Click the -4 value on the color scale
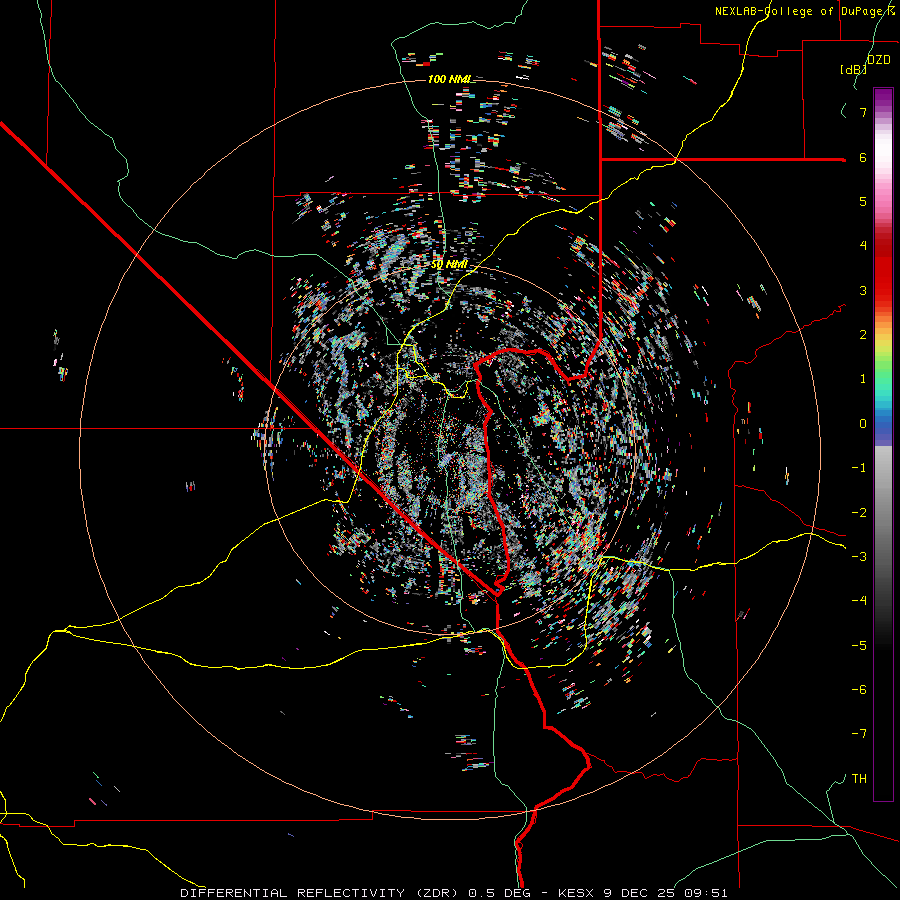The height and width of the screenshot is (900, 900). 859,601
